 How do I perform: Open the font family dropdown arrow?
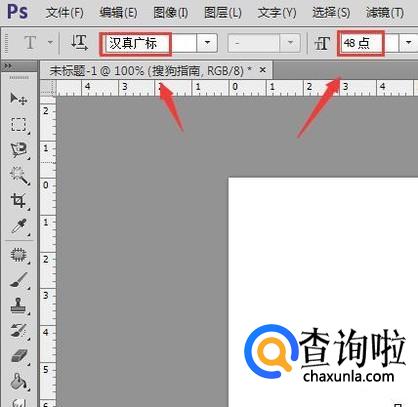pyautogui.click(x=207, y=43)
